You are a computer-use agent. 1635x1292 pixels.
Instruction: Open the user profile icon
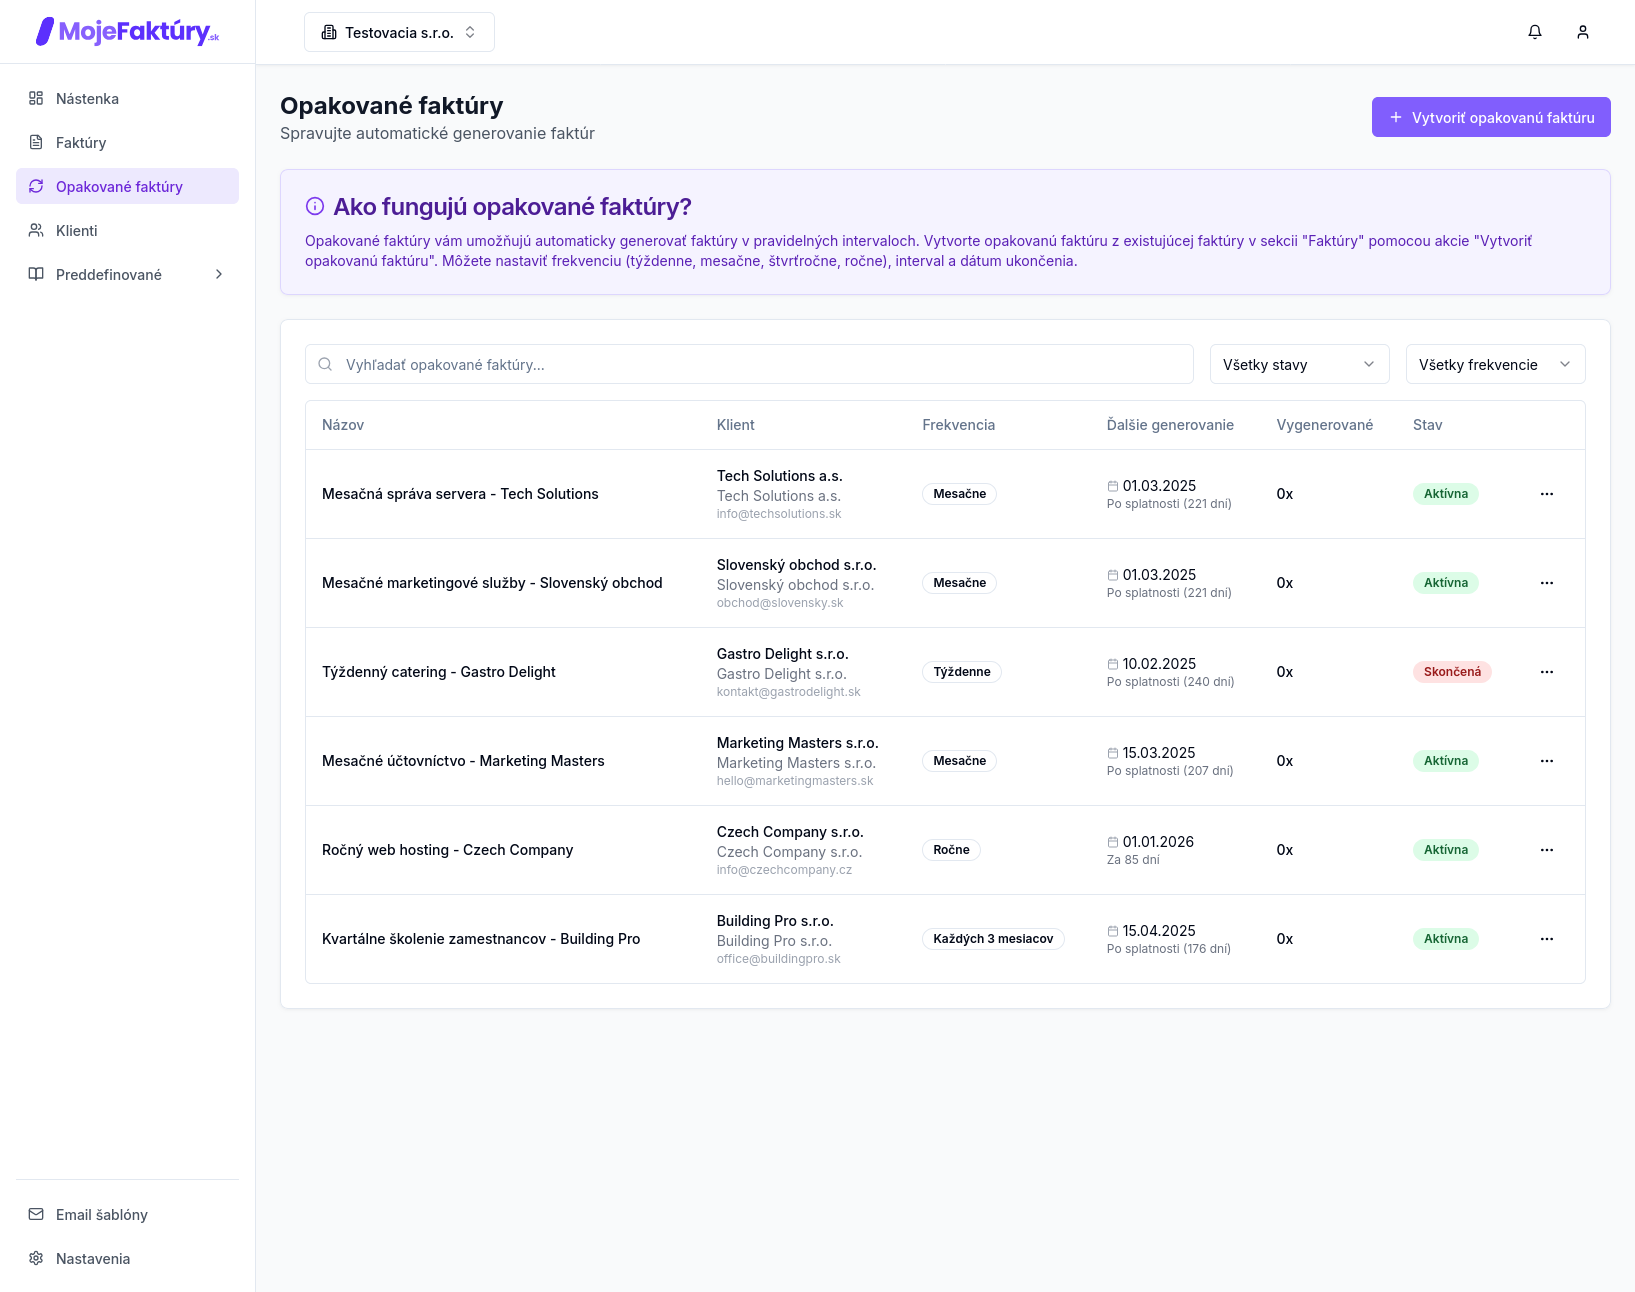(1582, 32)
